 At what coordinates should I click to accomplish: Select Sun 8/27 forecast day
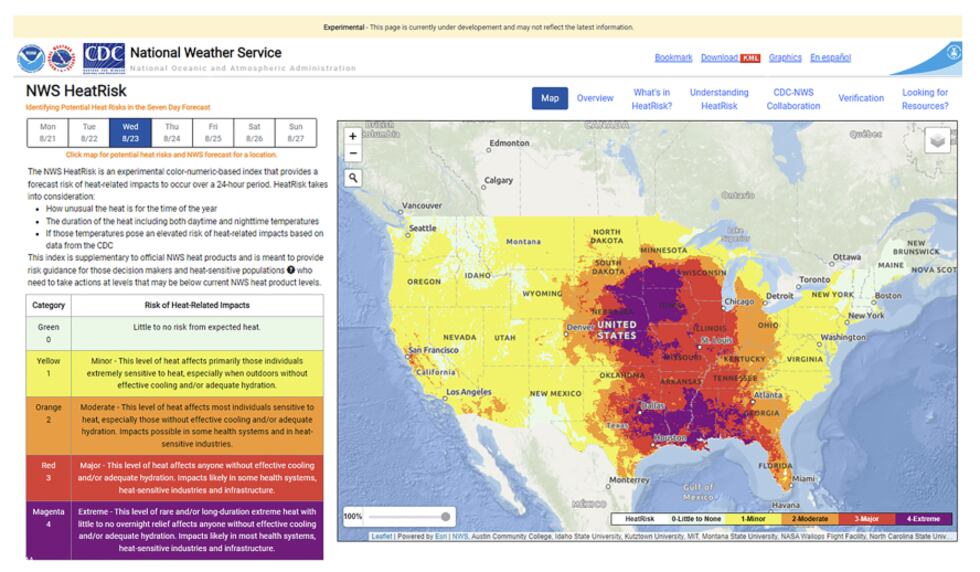click(296, 133)
